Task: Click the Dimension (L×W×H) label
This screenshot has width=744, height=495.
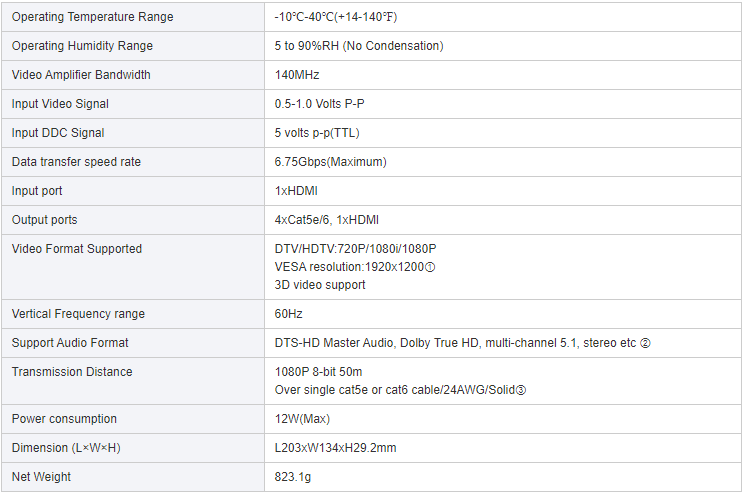Action: tap(66, 448)
